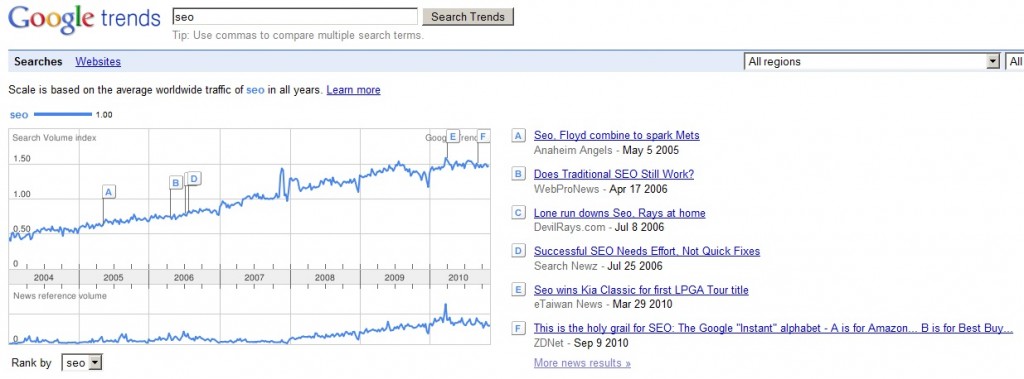The height and width of the screenshot is (379, 1024).
Task: Select marker B flag on the chart
Action: pos(176,182)
